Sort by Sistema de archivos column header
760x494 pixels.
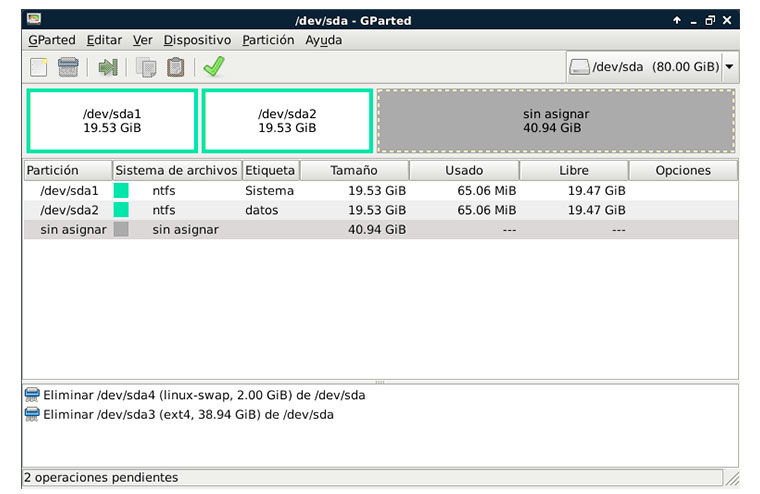[177, 170]
